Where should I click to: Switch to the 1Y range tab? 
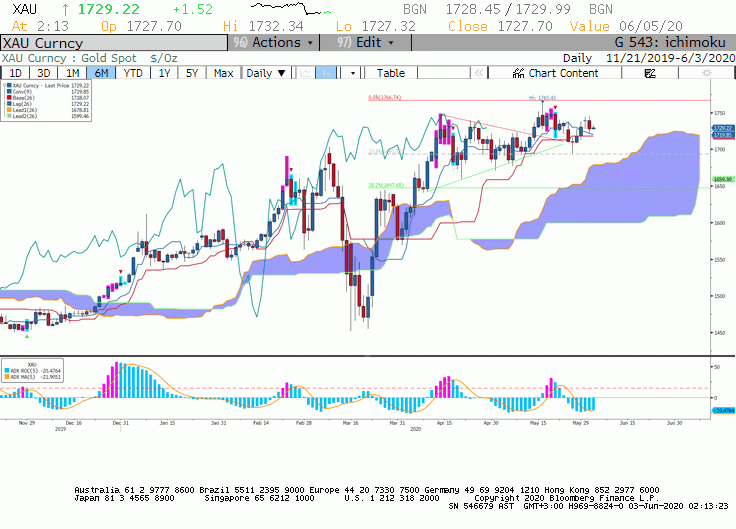(x=164, y=73)
